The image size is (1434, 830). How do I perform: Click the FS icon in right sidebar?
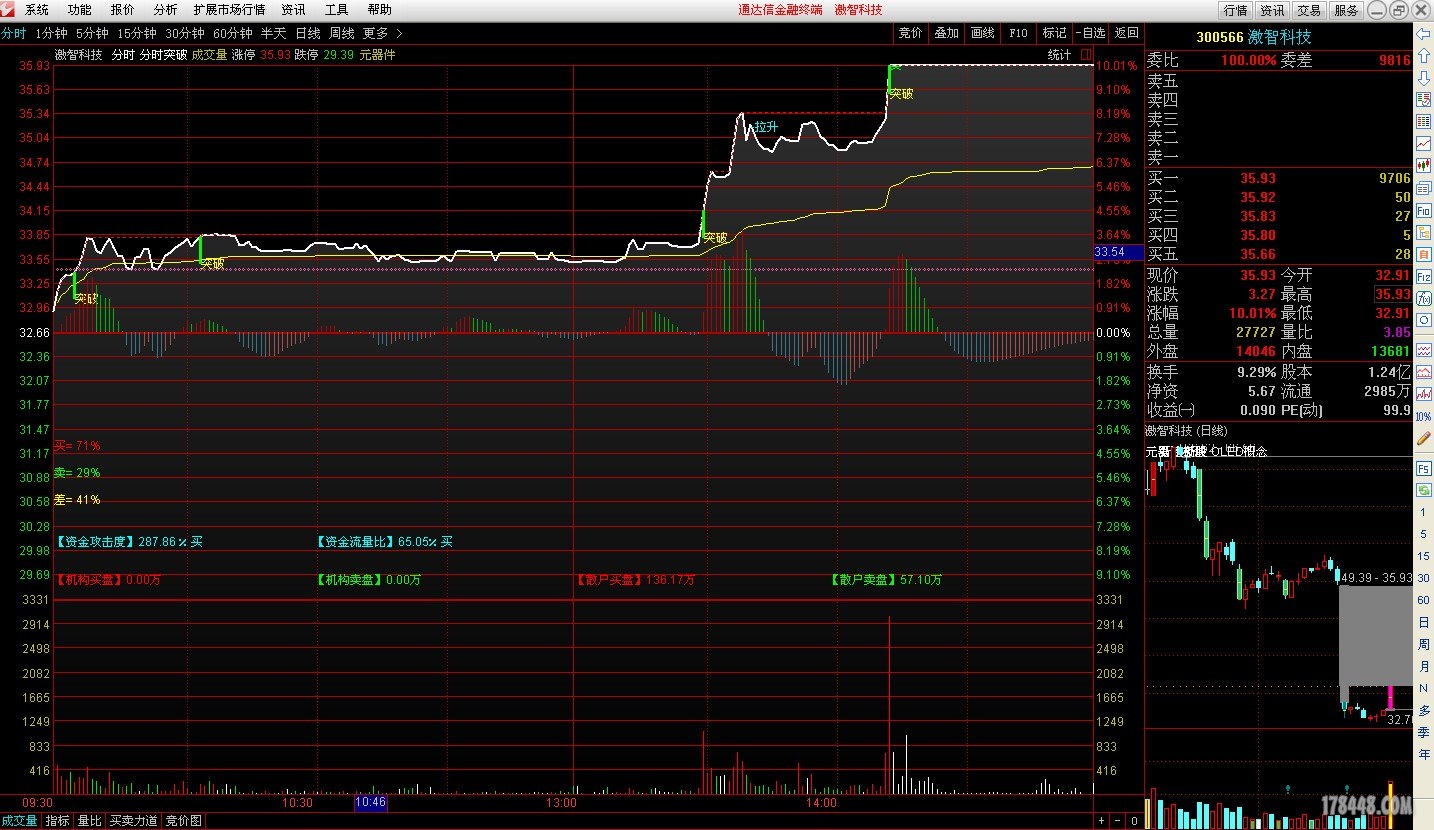tap(1422, 468)
